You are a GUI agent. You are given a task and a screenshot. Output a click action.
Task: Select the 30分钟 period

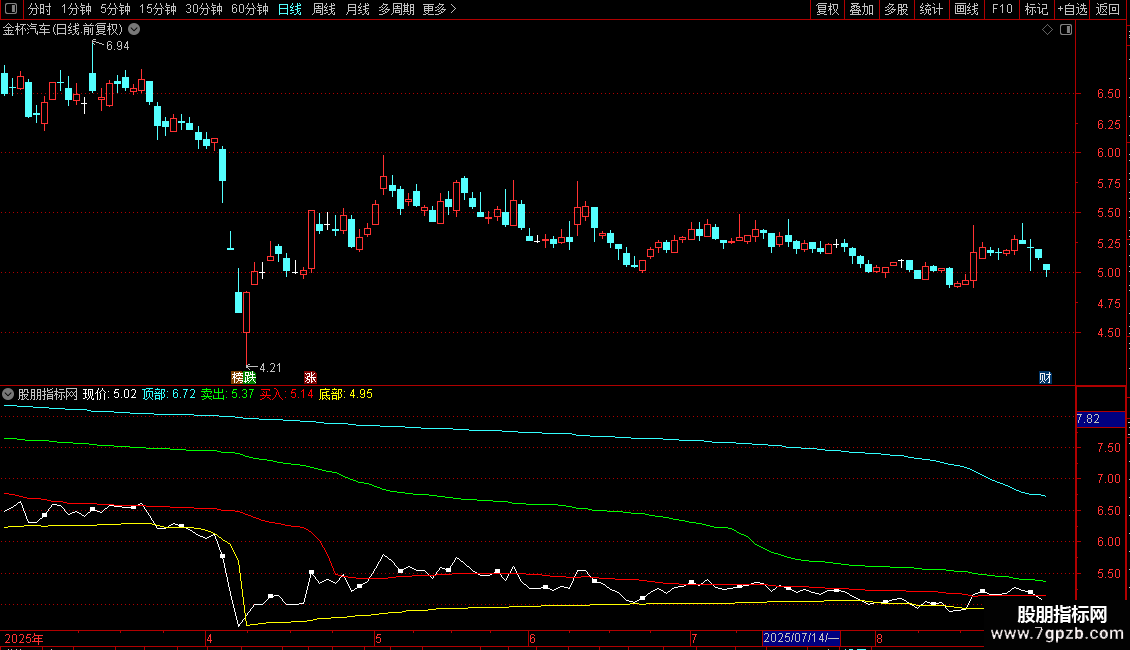click(204, 9)
